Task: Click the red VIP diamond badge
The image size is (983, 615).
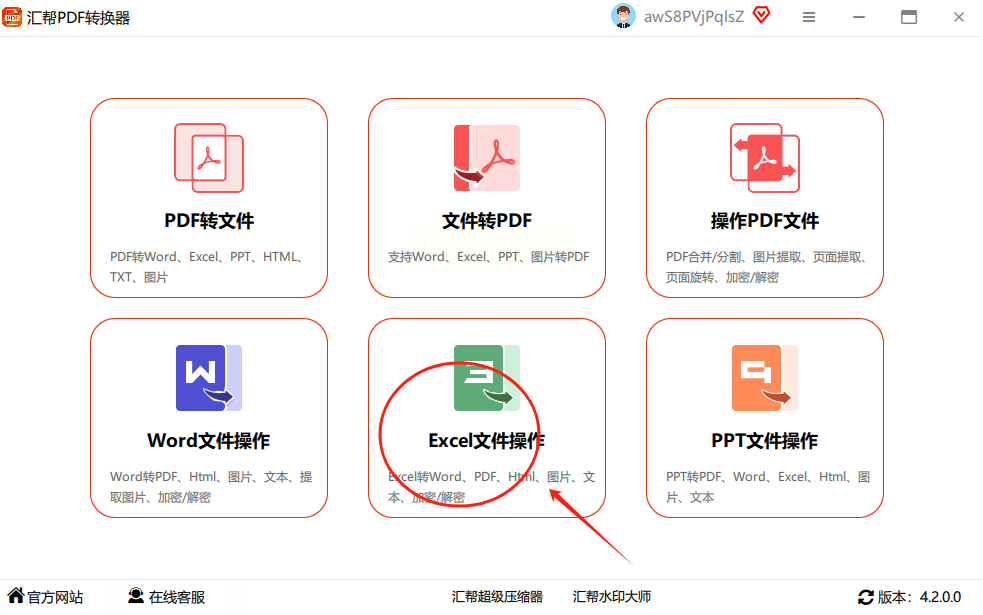Action: pyautogui.click(x=762, y=16)
